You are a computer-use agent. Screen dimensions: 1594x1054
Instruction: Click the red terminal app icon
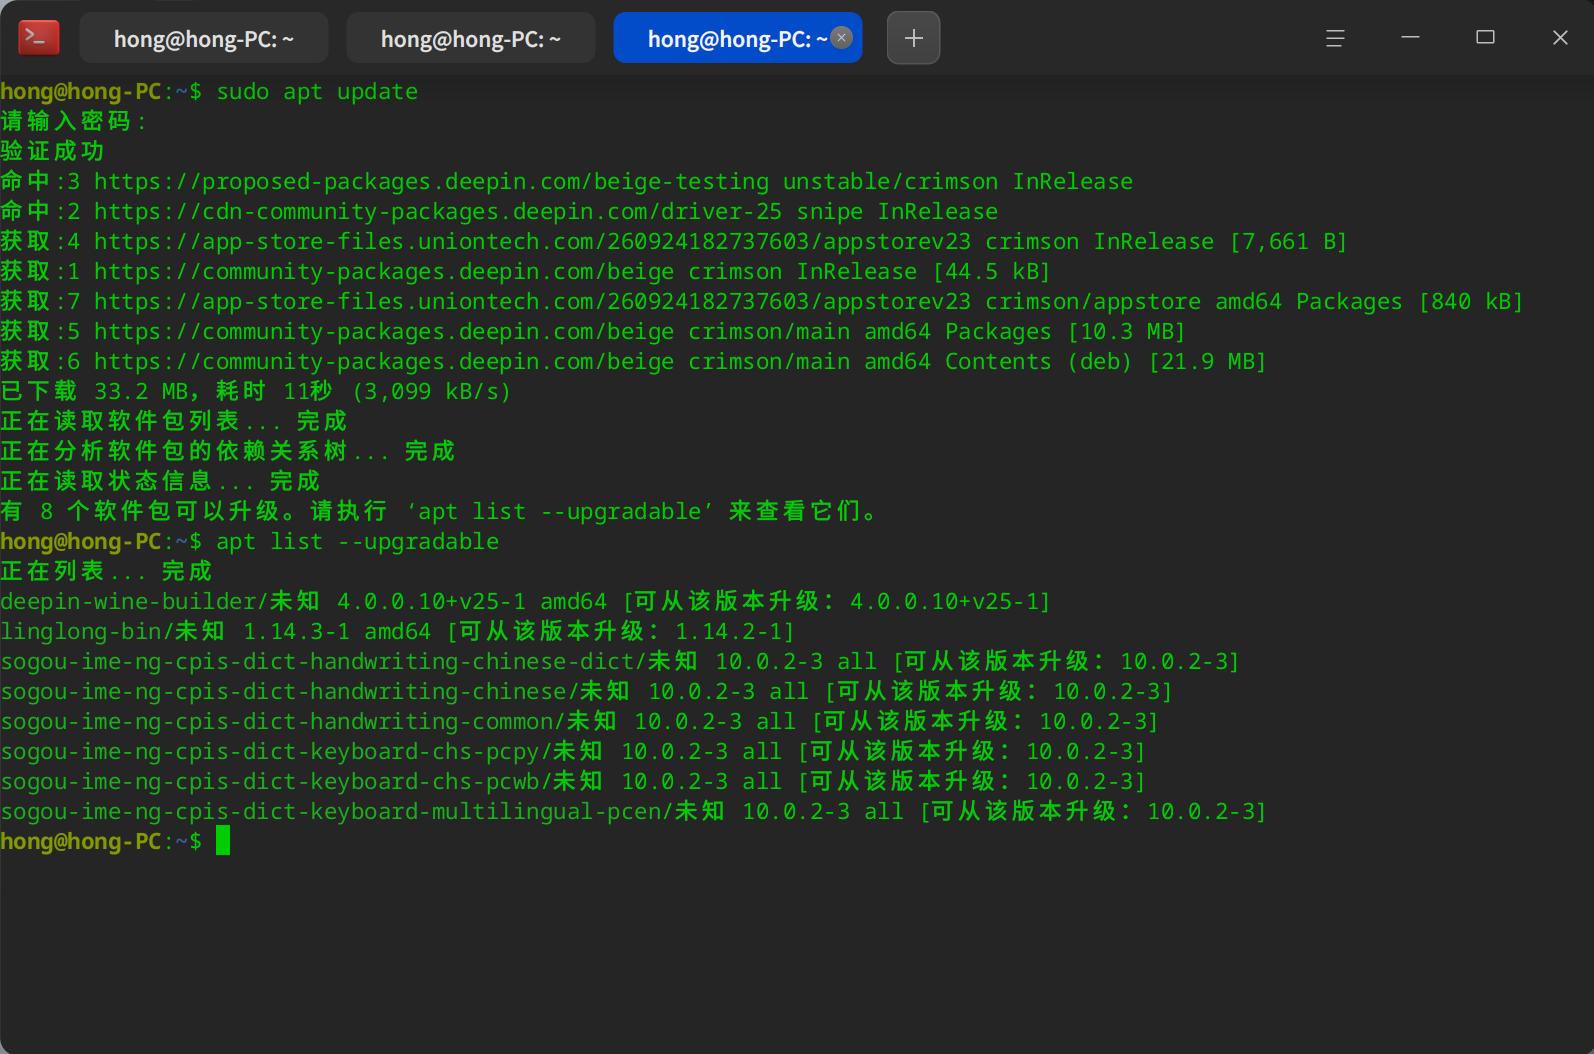39,38
